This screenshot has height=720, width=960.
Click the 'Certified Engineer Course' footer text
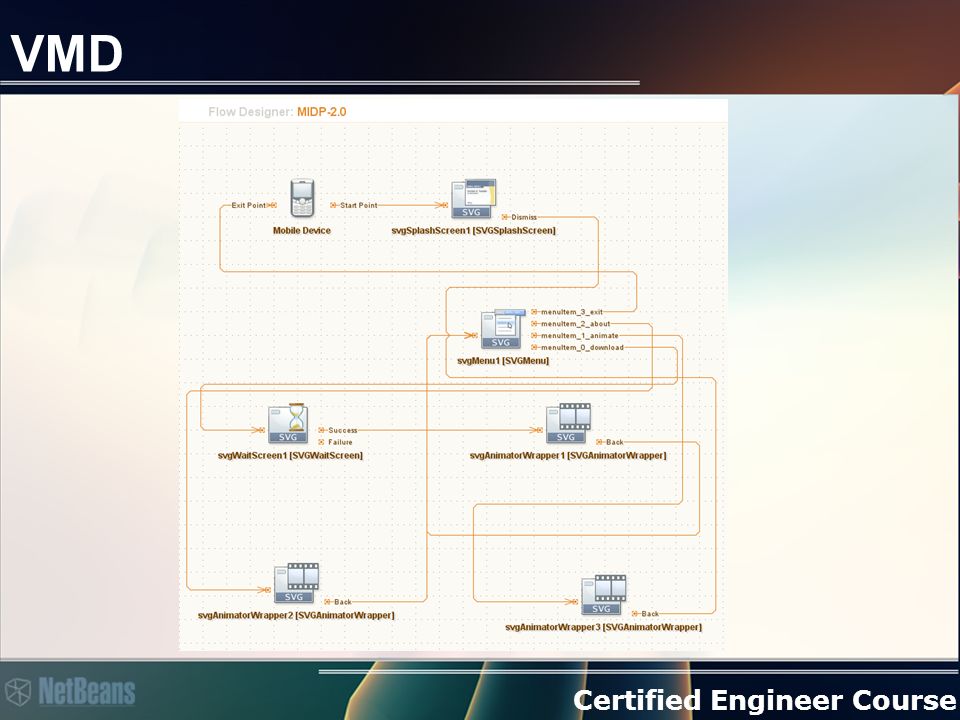tap(765, 700)
